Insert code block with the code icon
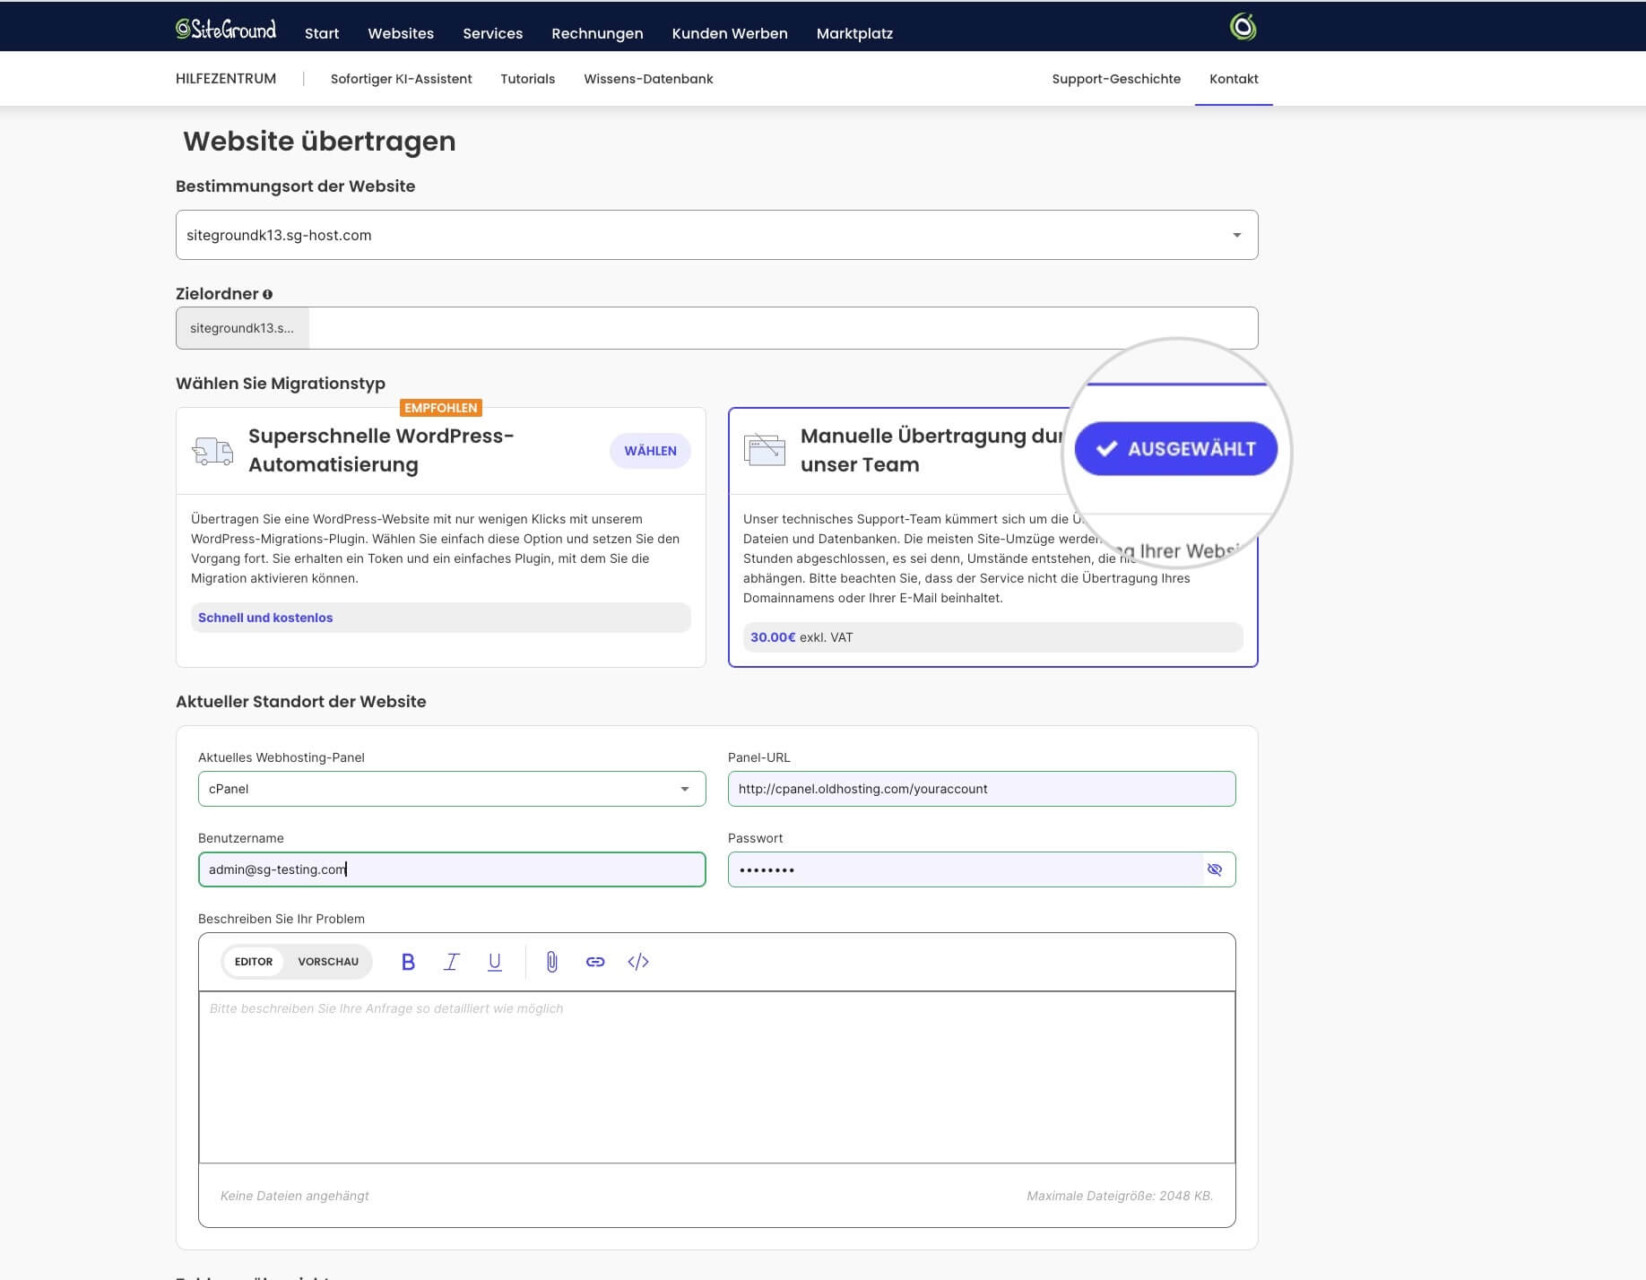The height and width of the screenshot is (1280, 1646). 638,962
